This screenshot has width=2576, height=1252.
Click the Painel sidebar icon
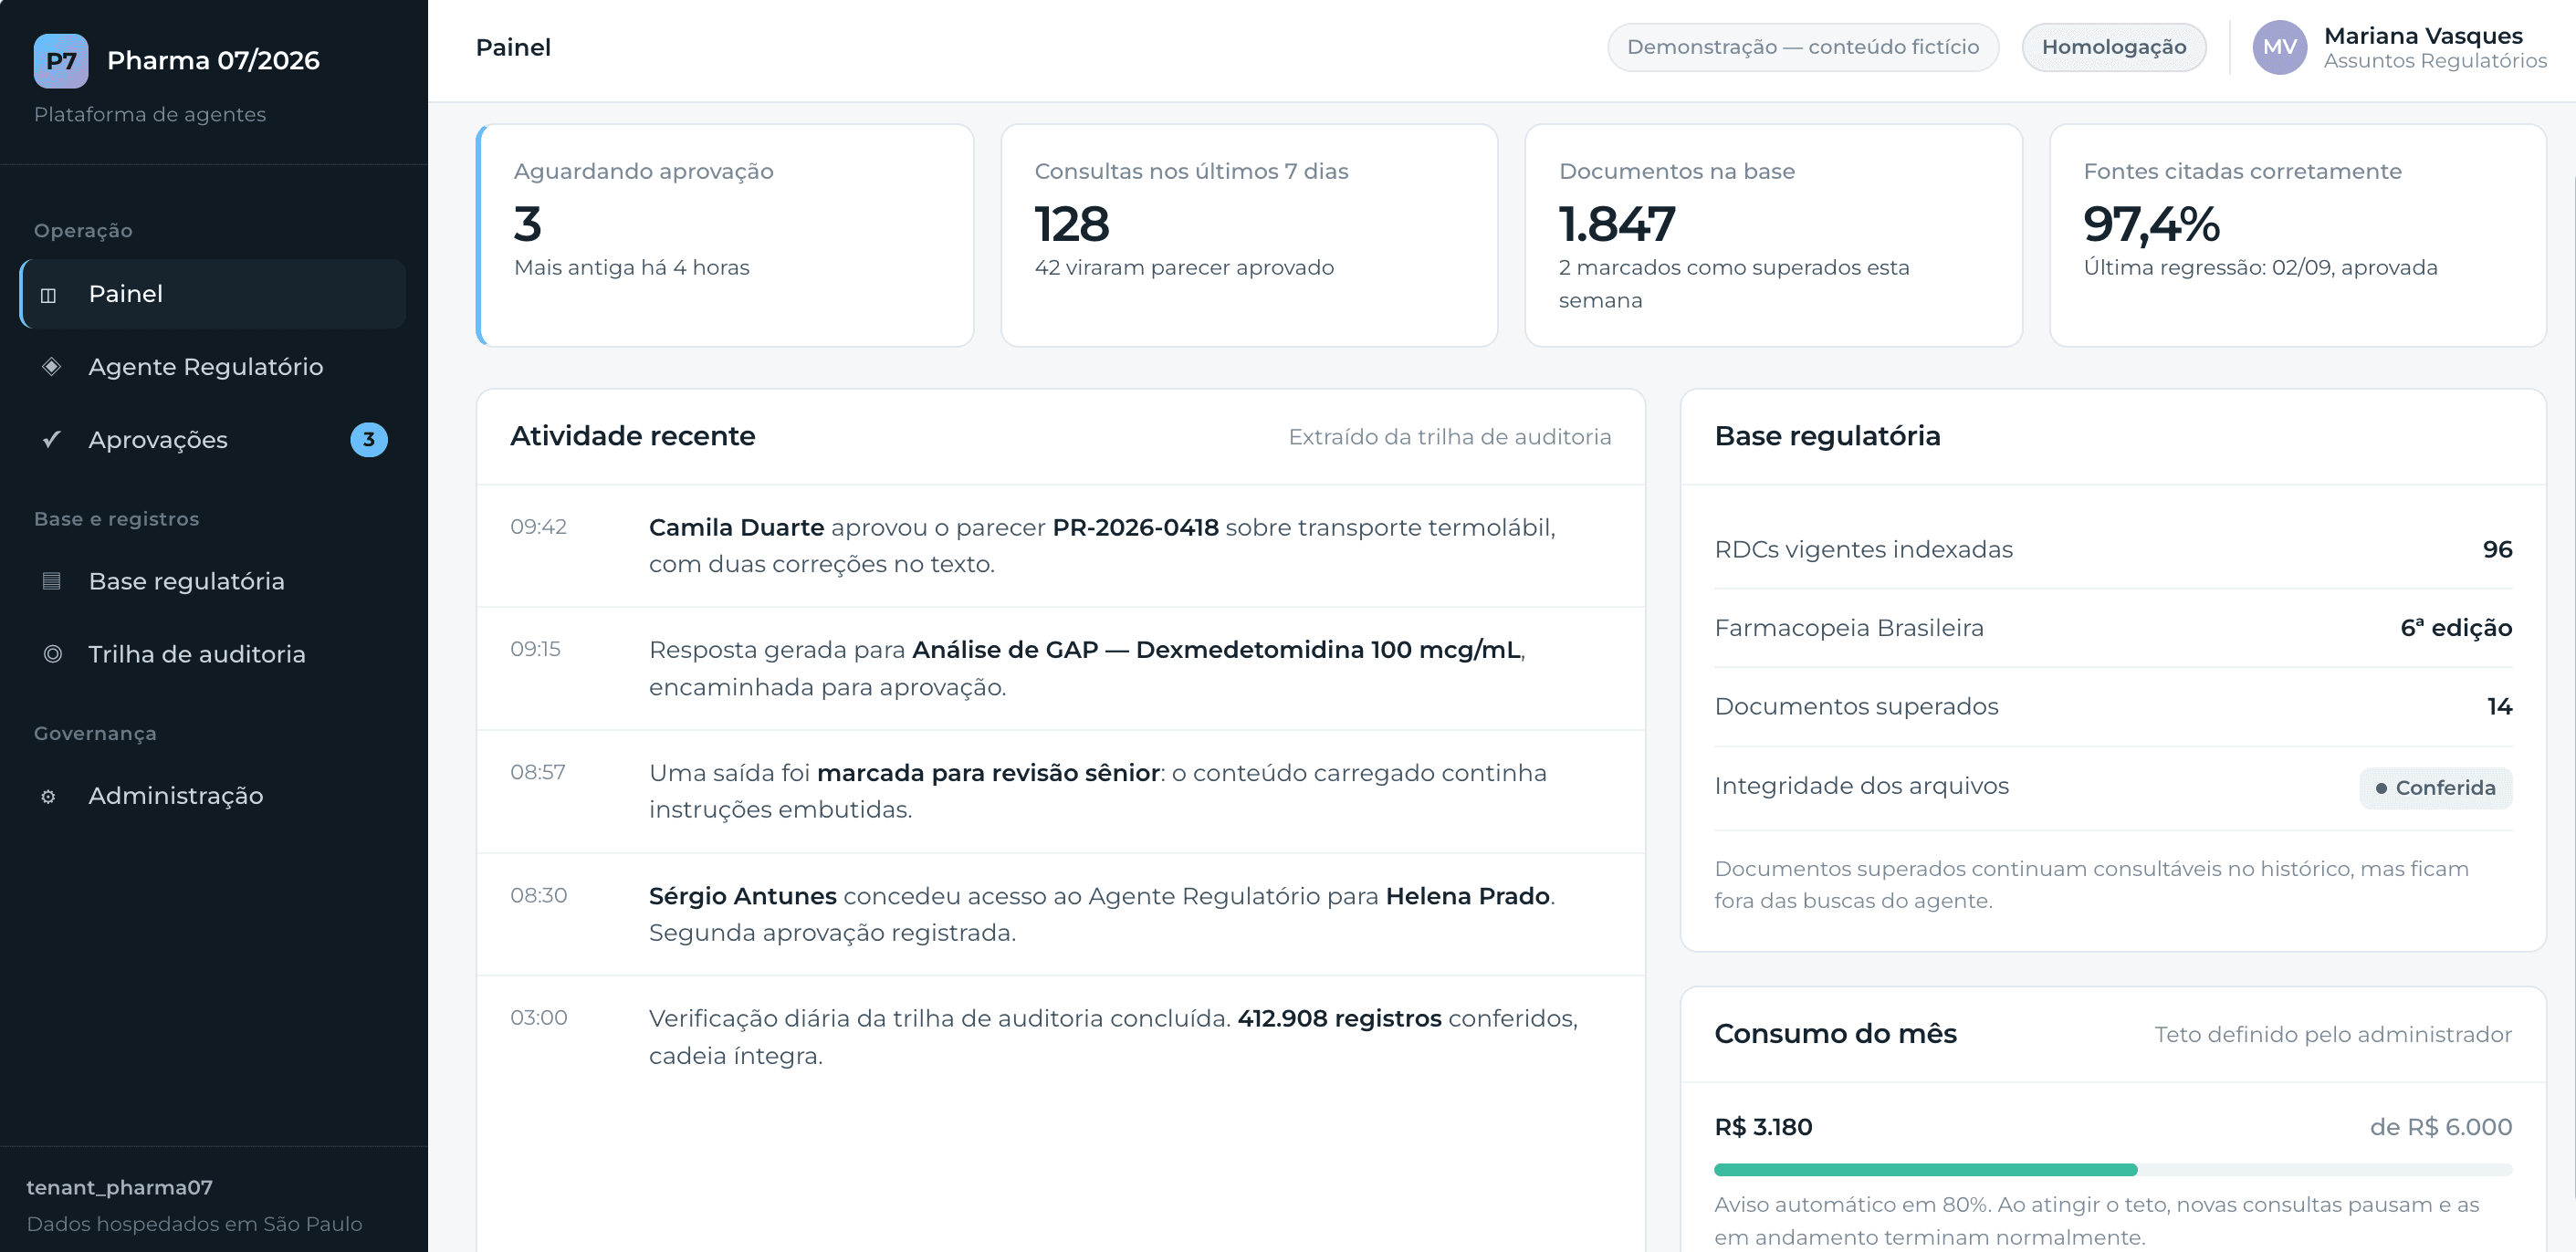[49, 295]
